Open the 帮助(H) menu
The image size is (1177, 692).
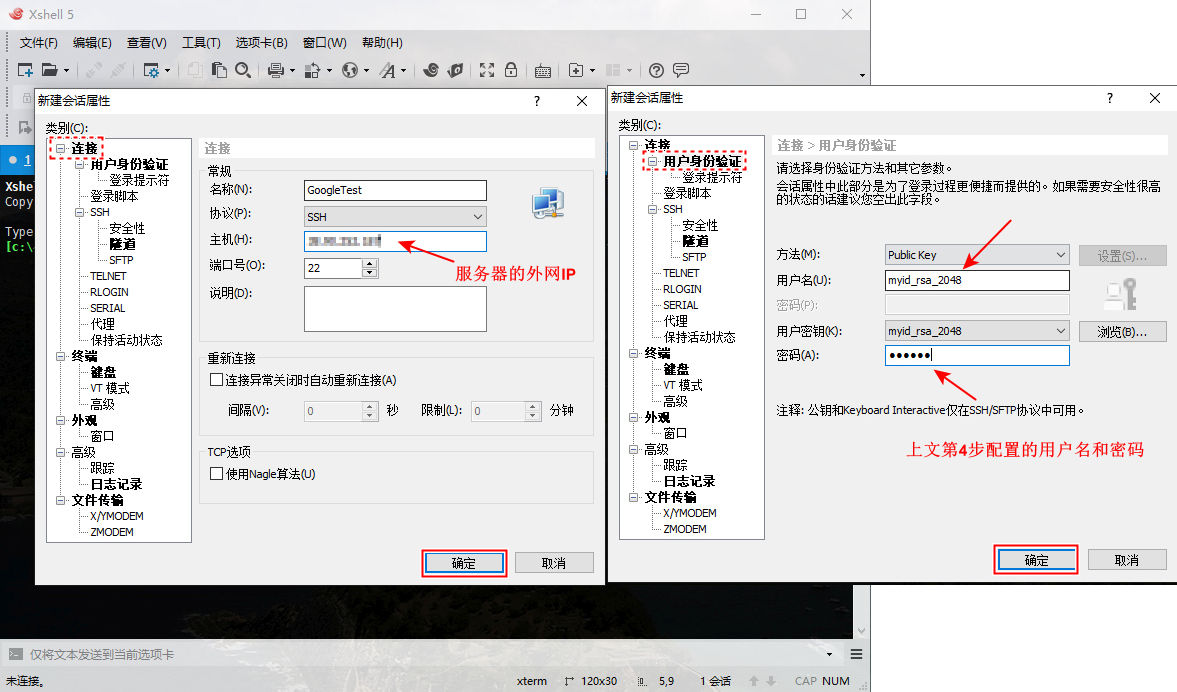pos(382,43)
